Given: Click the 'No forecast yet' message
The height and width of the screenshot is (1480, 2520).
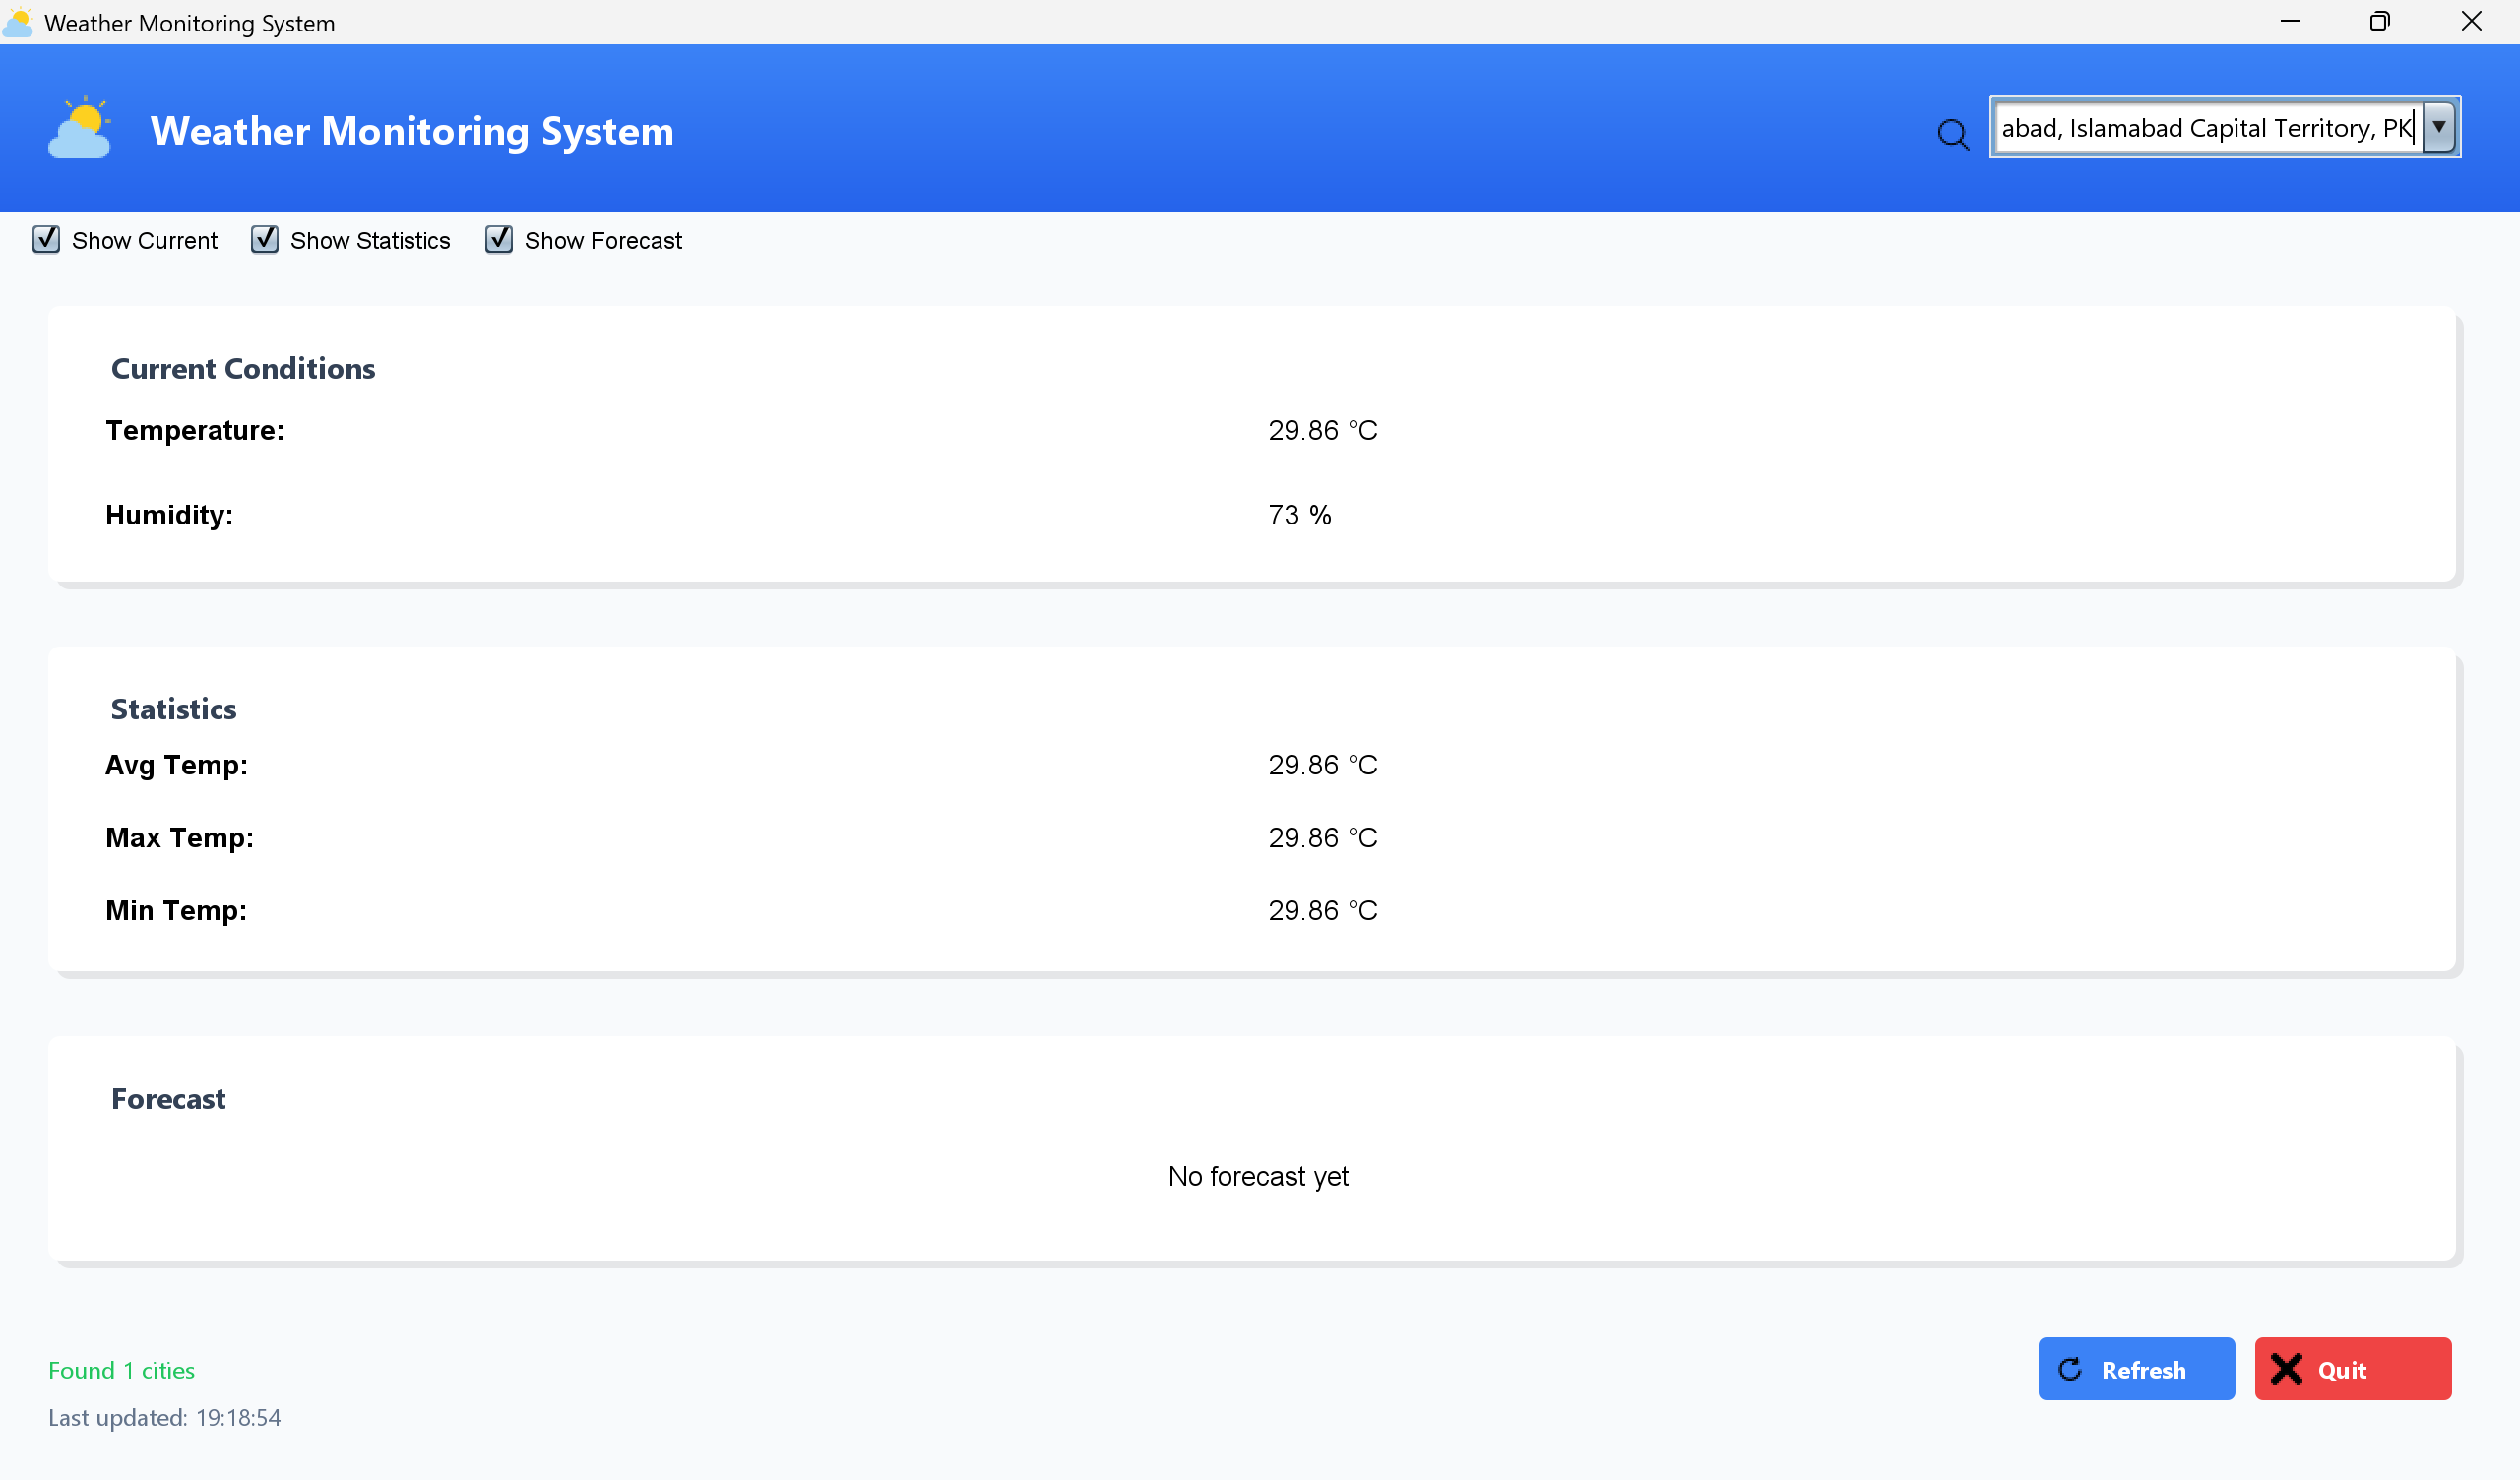Looking at the screenshot, I should pos(1258,1176).
